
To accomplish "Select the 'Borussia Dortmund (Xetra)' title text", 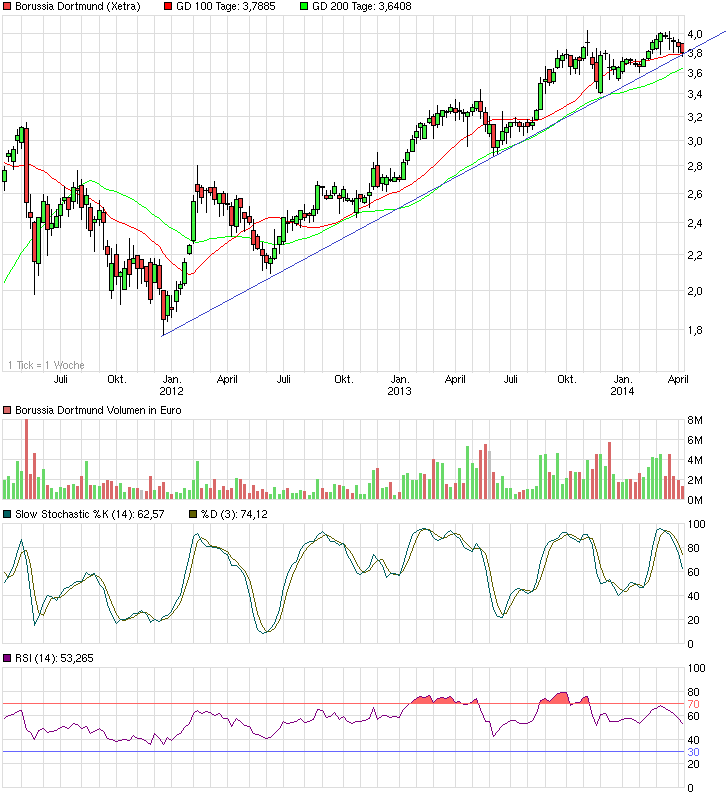I will point(78,7).
